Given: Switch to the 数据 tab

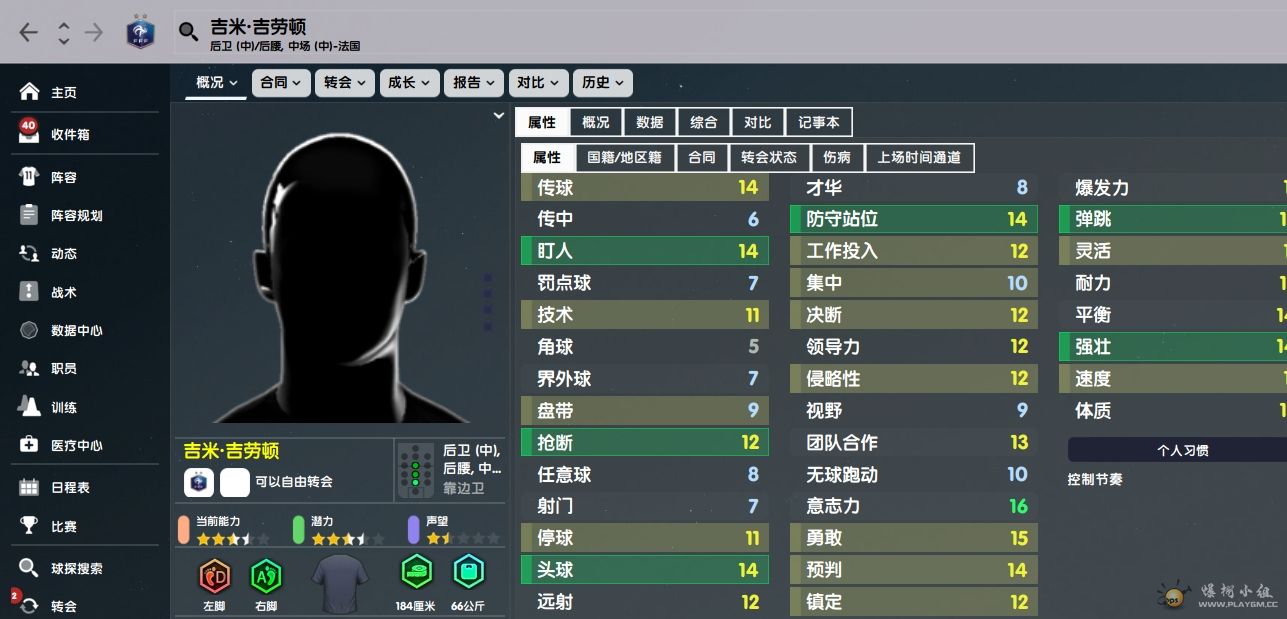Looking at the screenshot, I should [x=649, y=122].
